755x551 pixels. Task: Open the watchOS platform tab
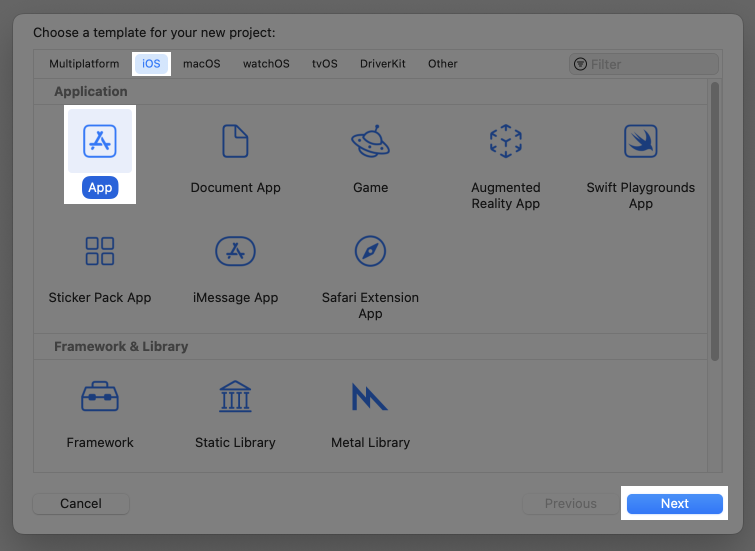pos(266,64)
